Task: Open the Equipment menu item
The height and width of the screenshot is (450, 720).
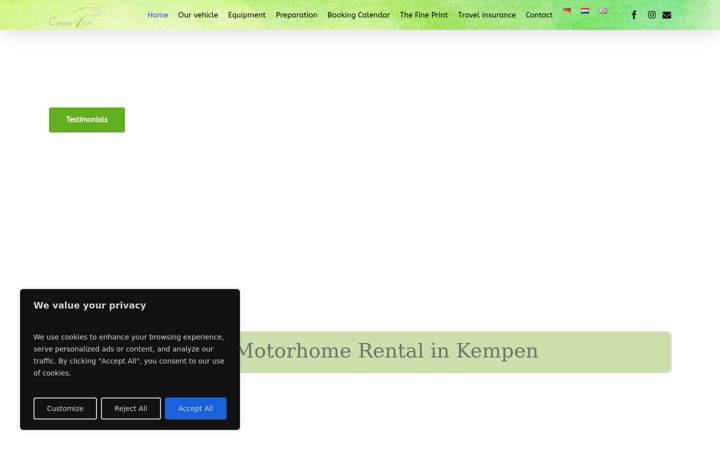Action: [x=247, y=15]
